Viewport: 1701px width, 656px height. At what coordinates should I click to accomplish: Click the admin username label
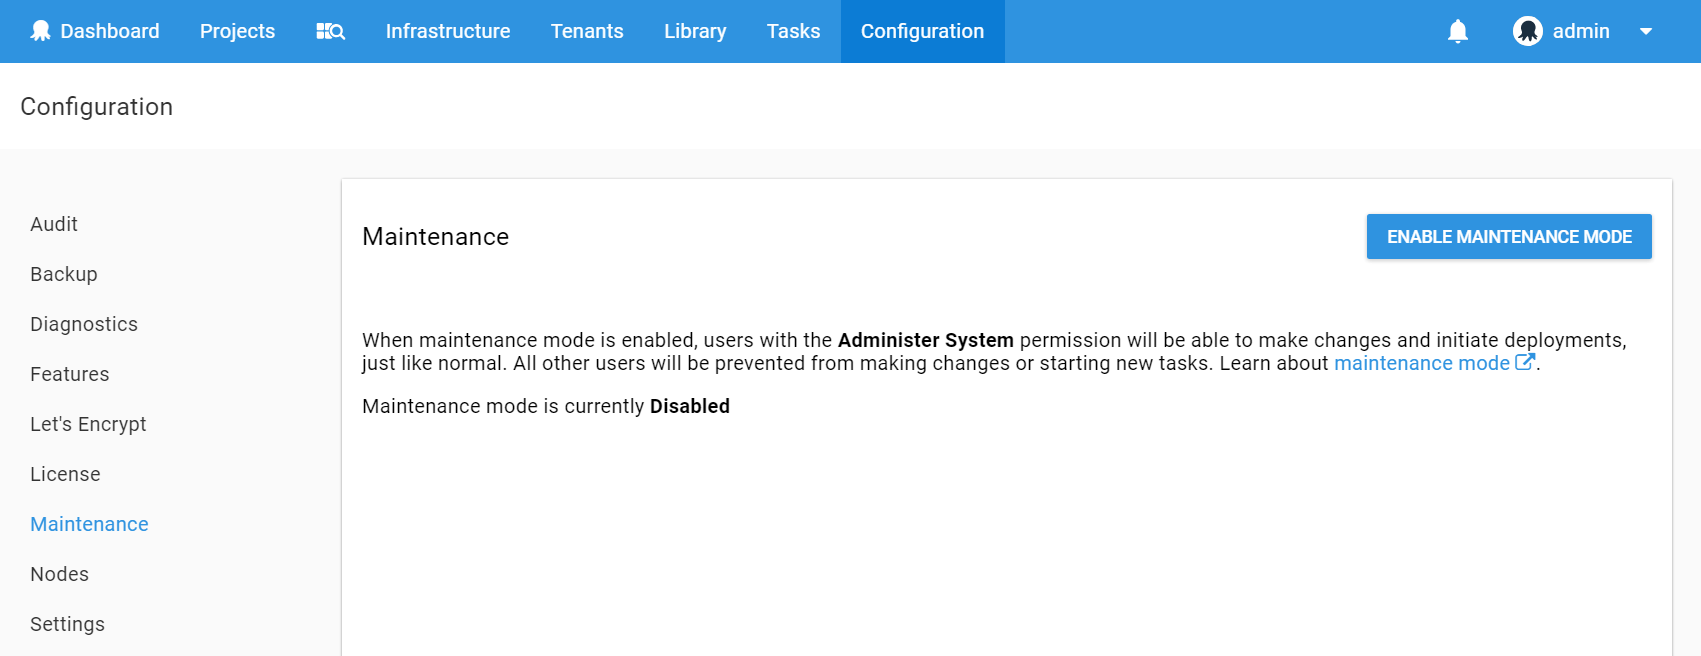1581,31
